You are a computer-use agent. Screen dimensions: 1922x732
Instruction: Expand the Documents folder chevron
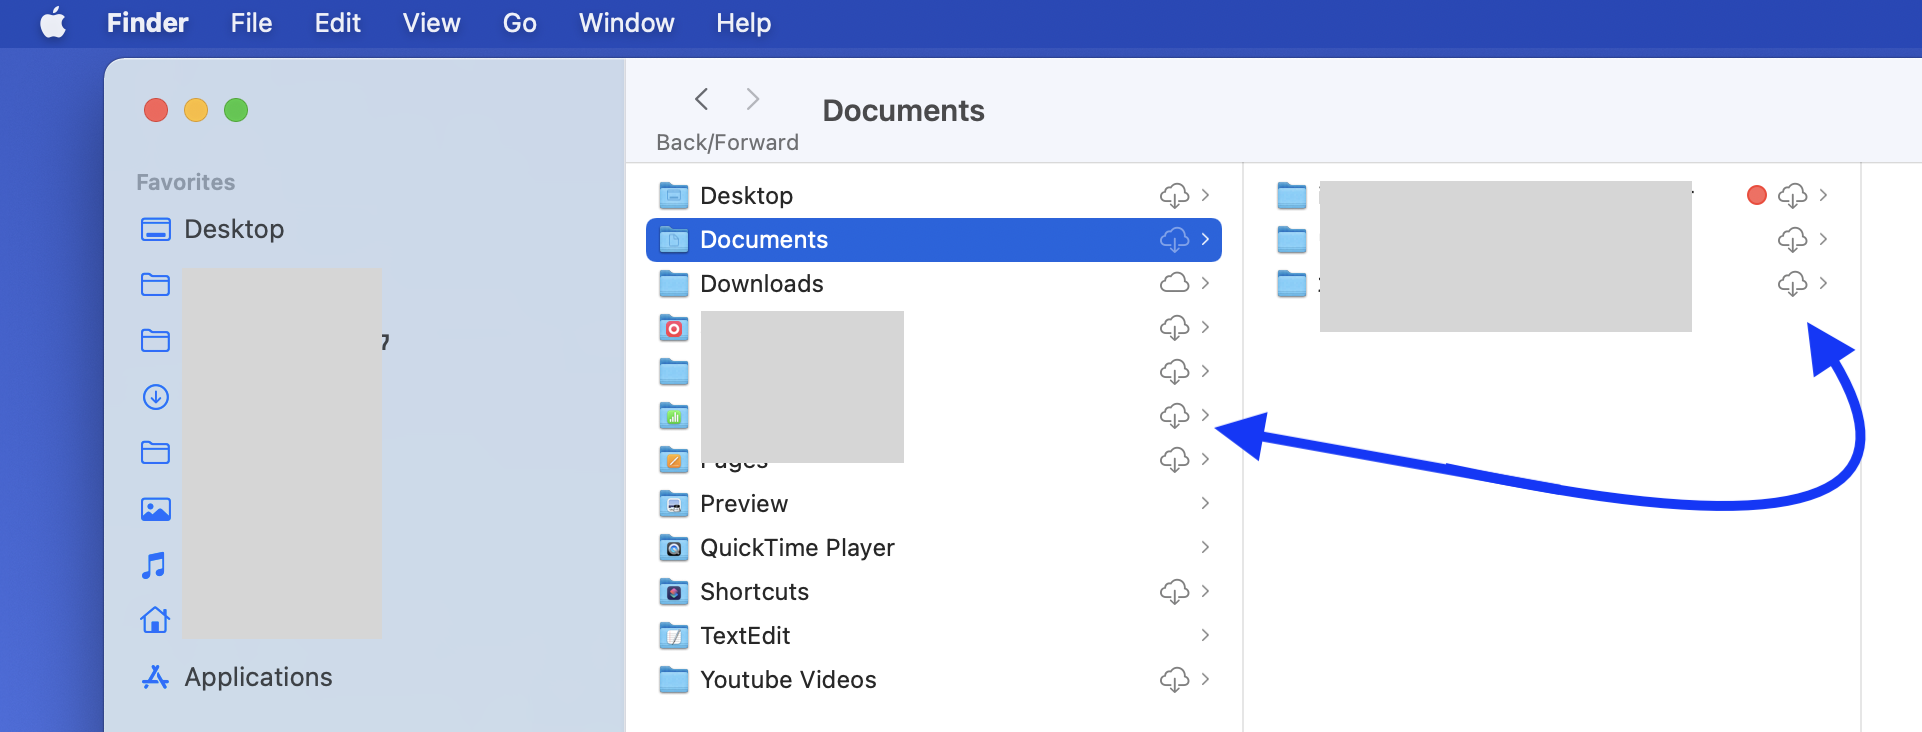coord(1205,239)
